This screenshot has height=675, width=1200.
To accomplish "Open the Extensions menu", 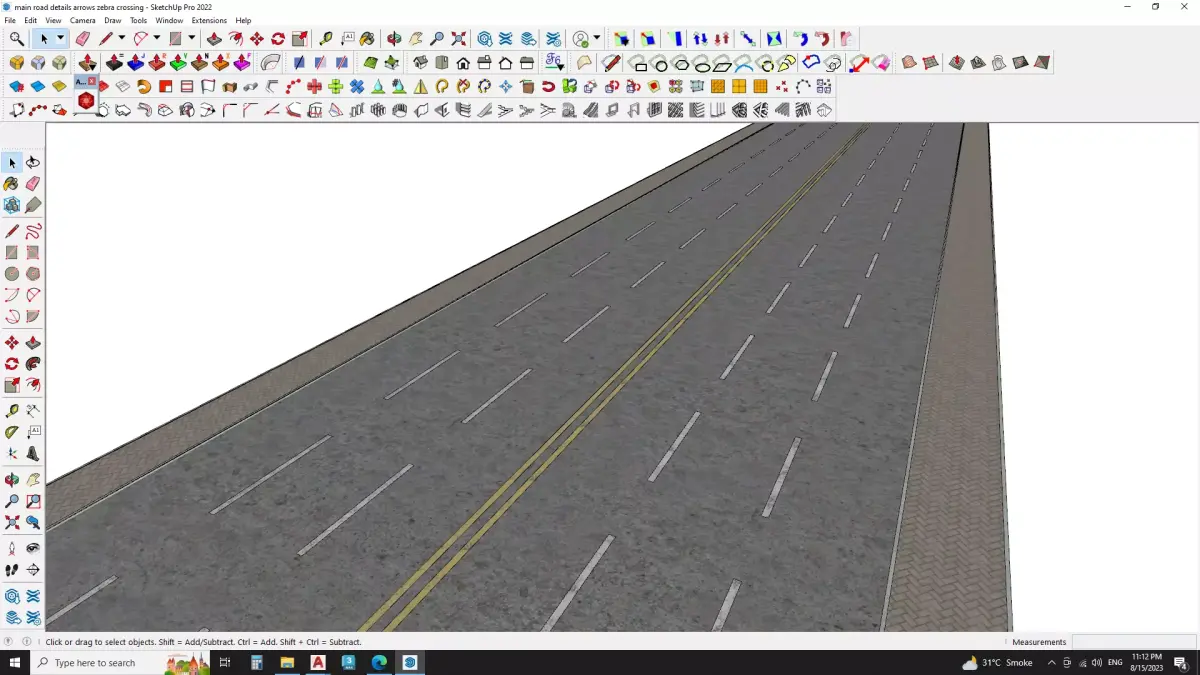I will (x=209, y=20).
